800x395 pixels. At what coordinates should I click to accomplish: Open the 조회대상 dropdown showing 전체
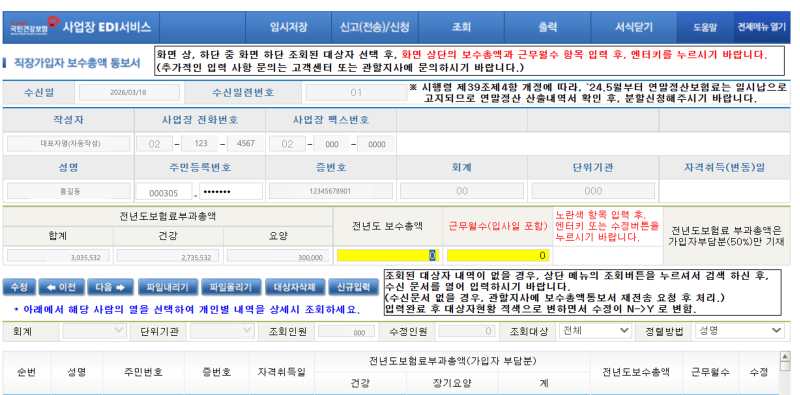(x=595, y=331)
